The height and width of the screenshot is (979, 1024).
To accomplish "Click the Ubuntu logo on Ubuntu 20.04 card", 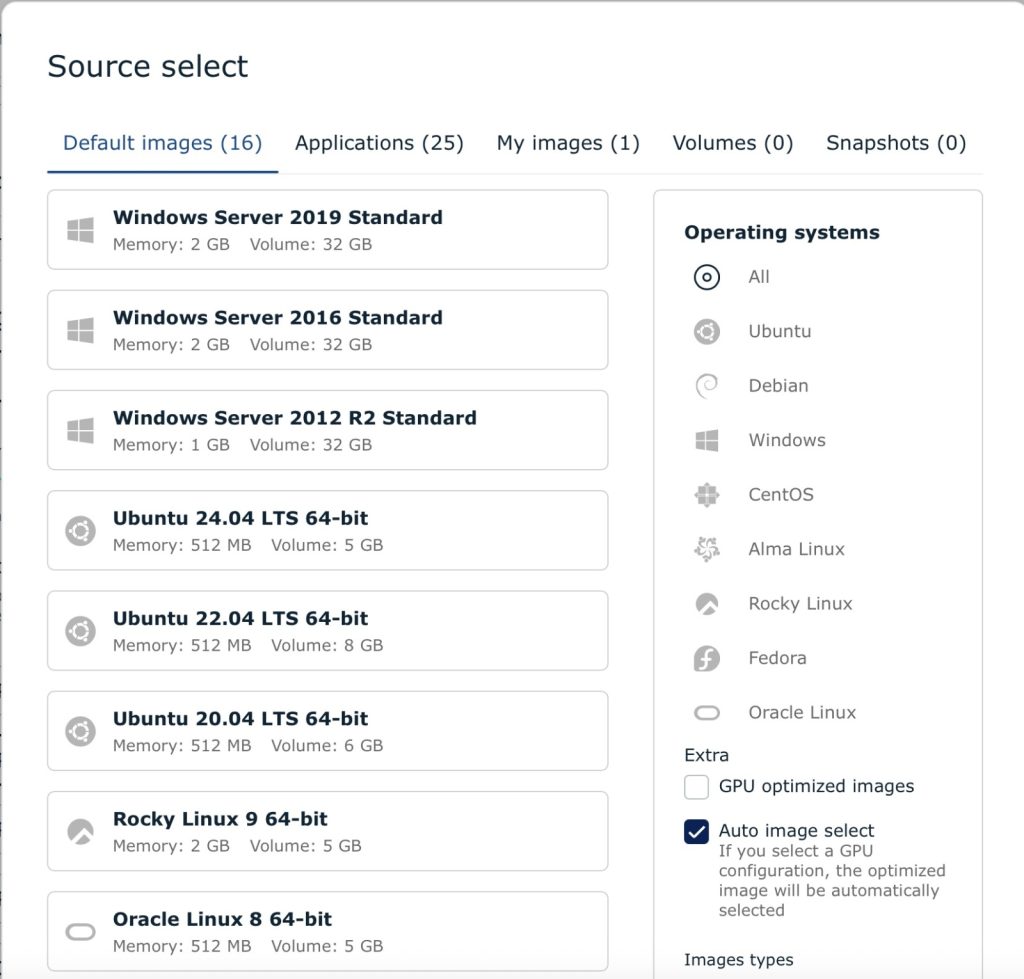I will [80, 731].
